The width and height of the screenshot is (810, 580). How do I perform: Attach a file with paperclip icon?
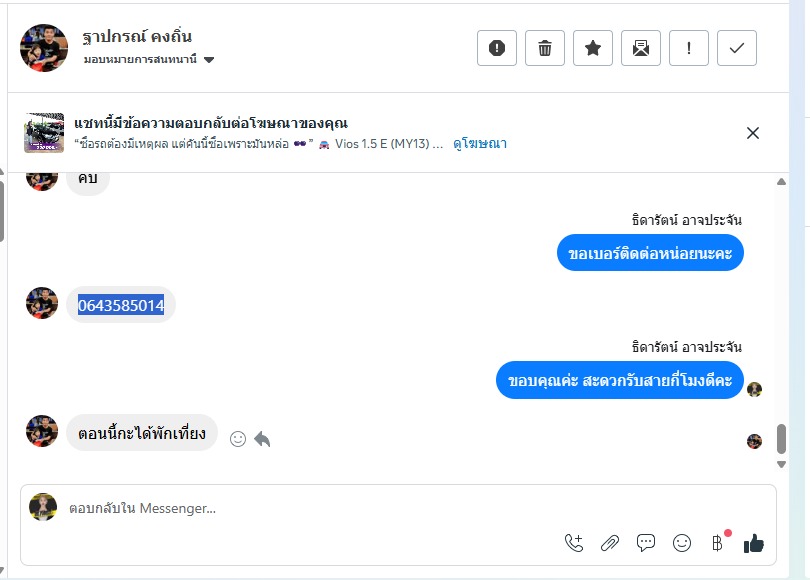(610, 543)
